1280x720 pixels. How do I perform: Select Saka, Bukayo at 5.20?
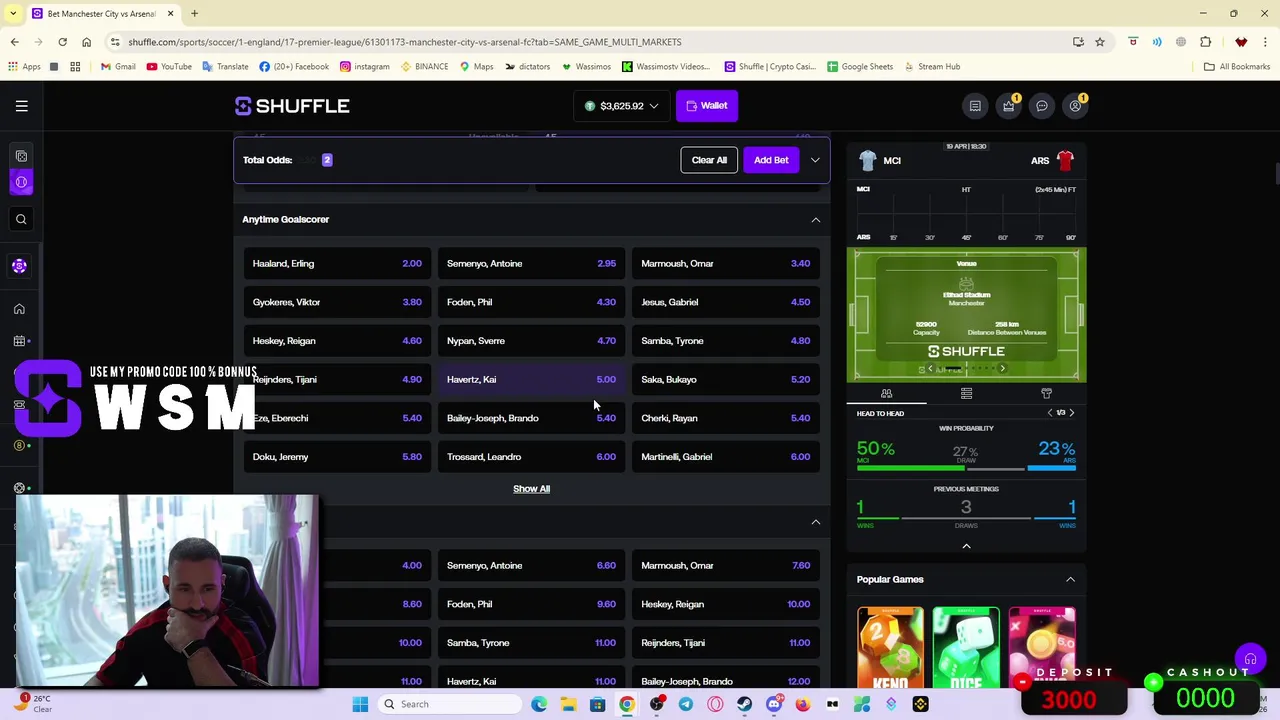725,380
